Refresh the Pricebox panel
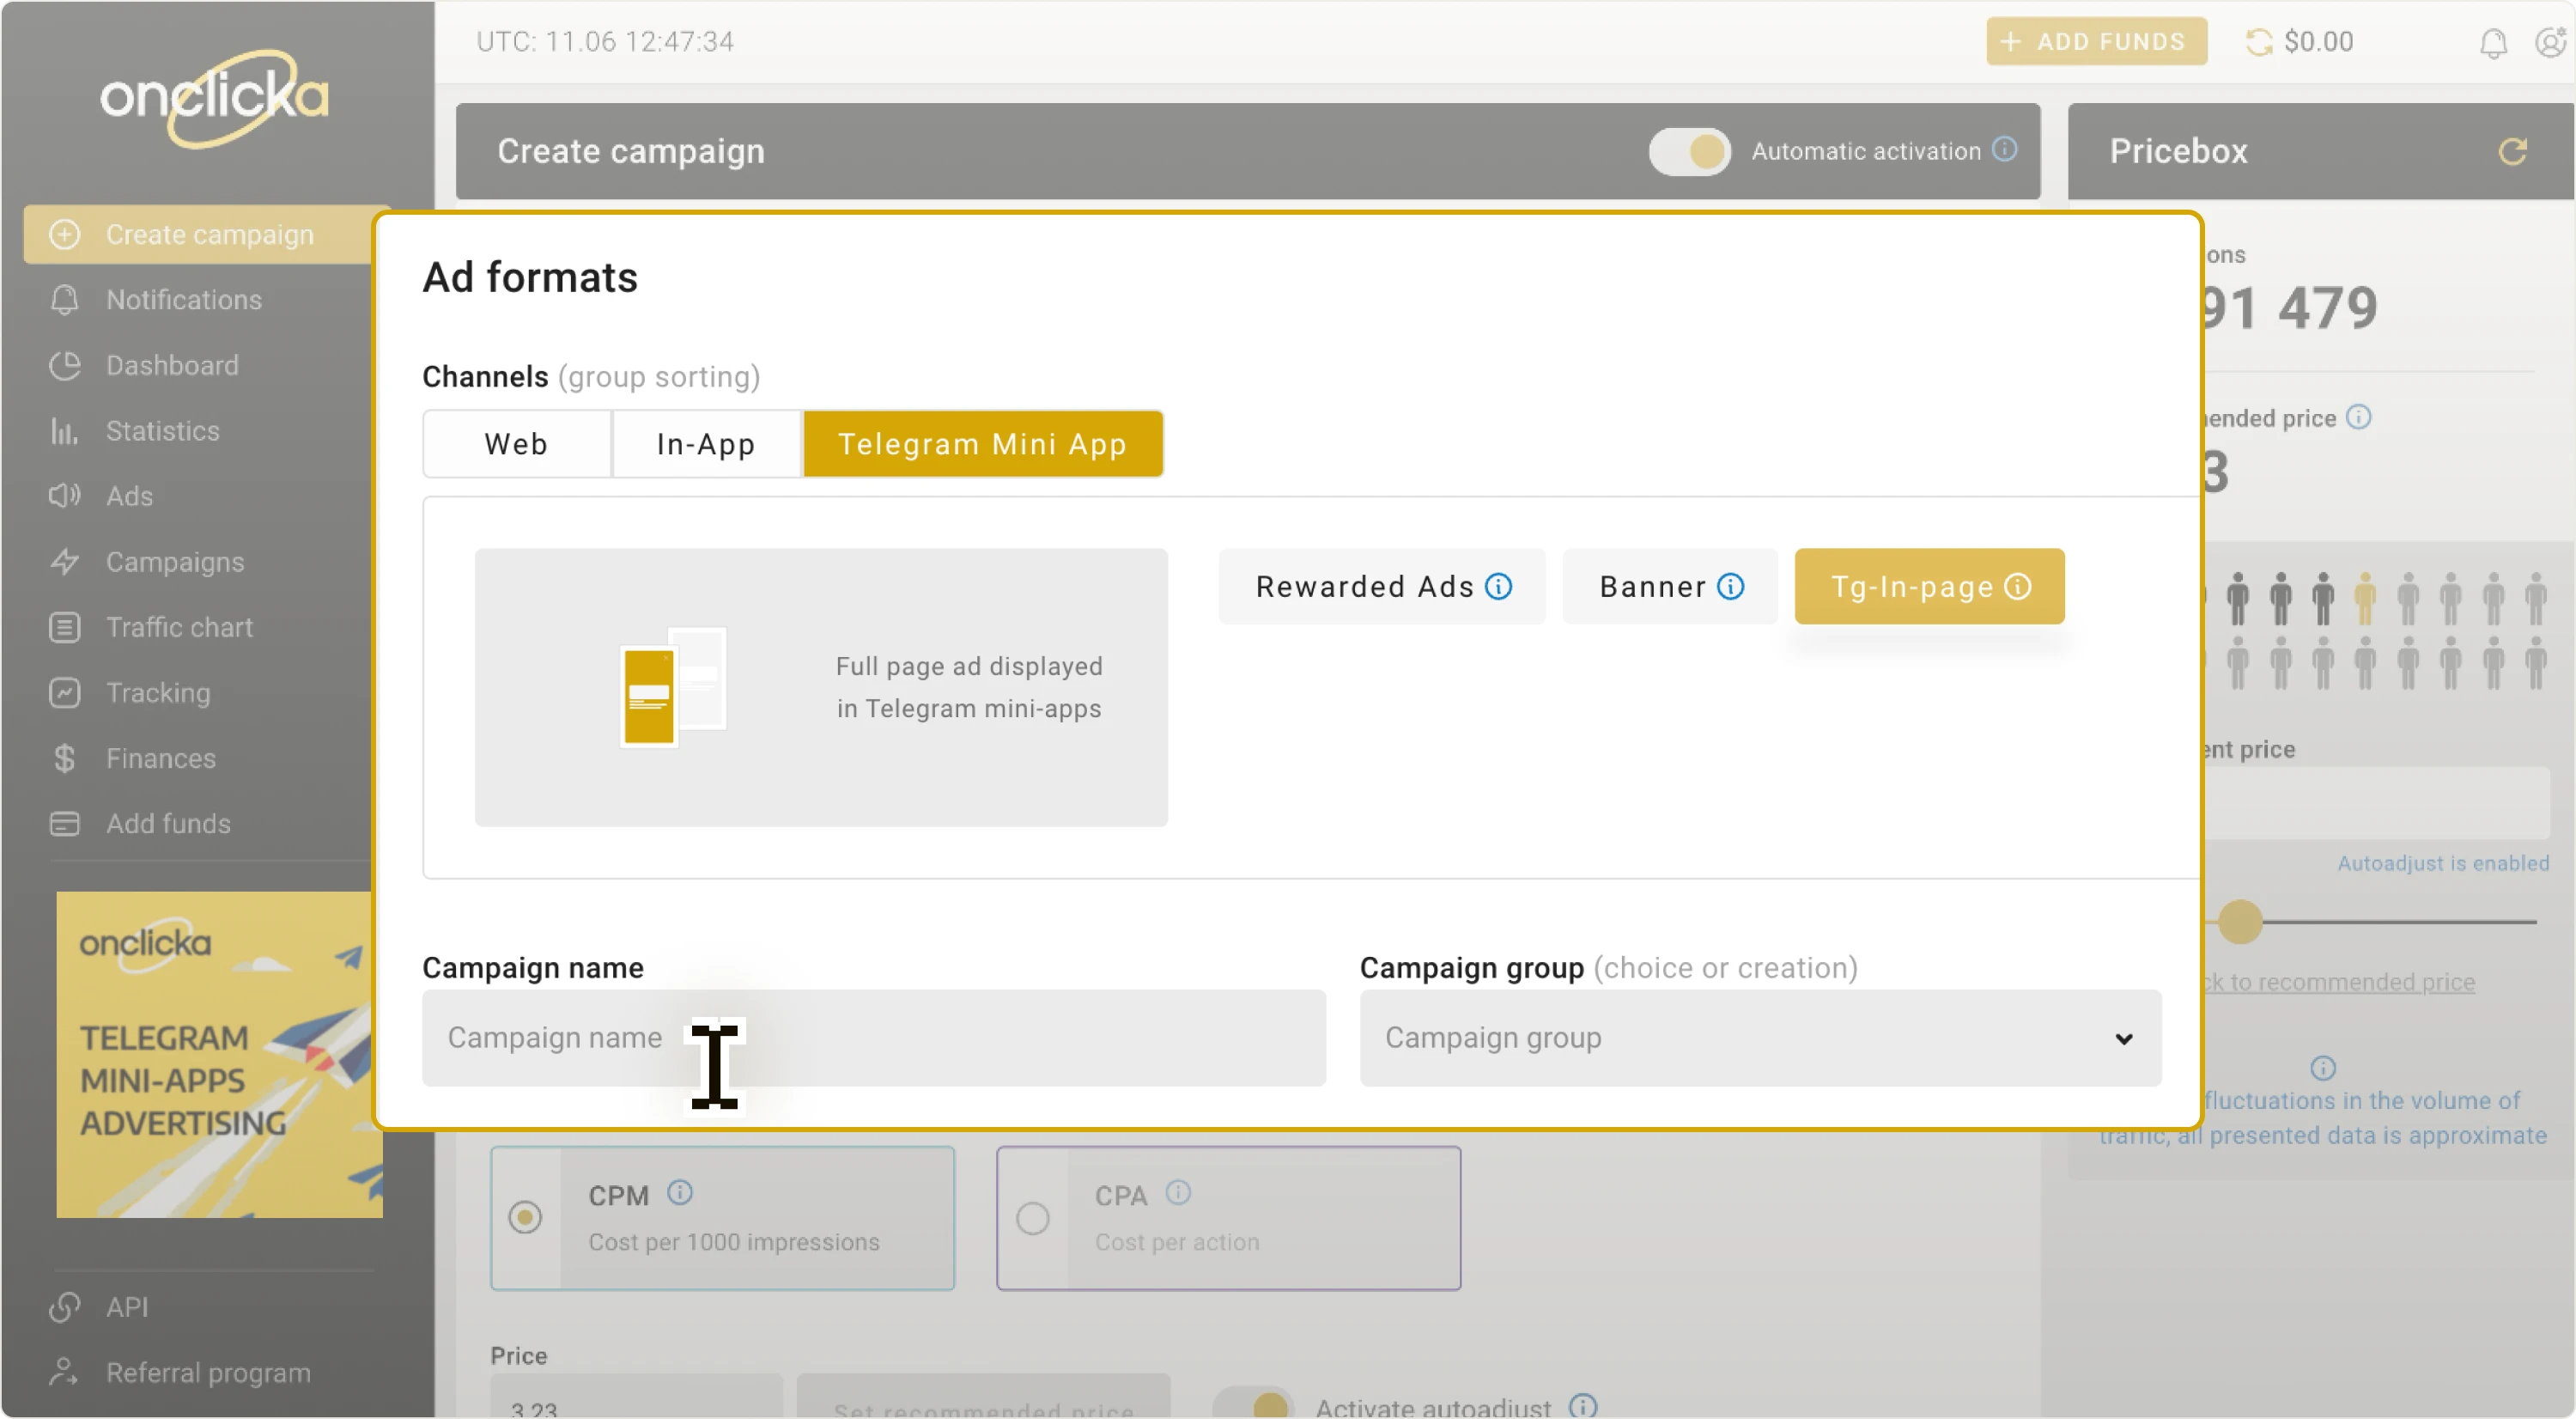The image size is (2576, 1419). 2515,151
